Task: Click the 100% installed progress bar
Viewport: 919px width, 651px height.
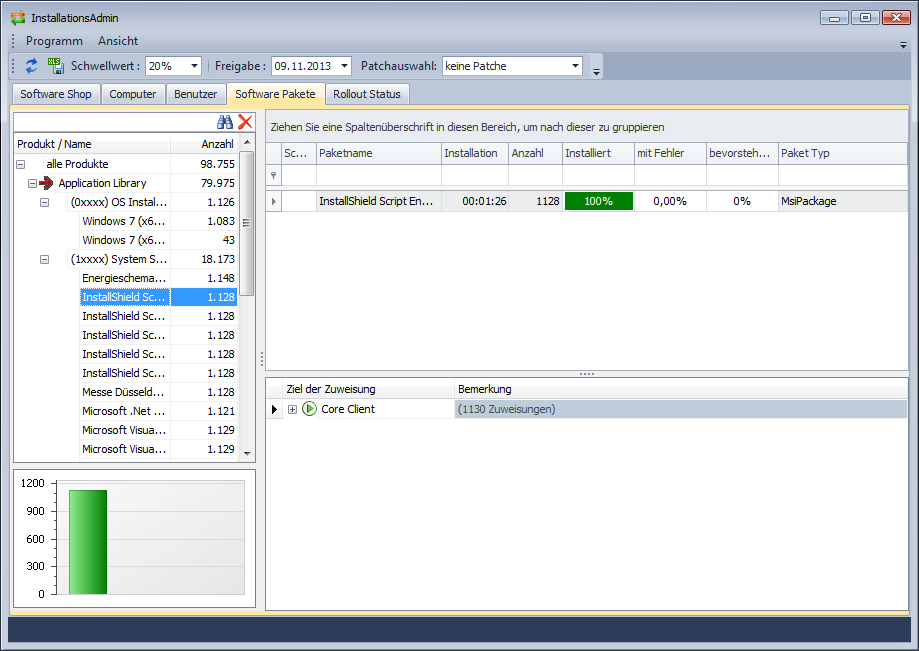Action: pyautogui.click(x=599, y=201)
